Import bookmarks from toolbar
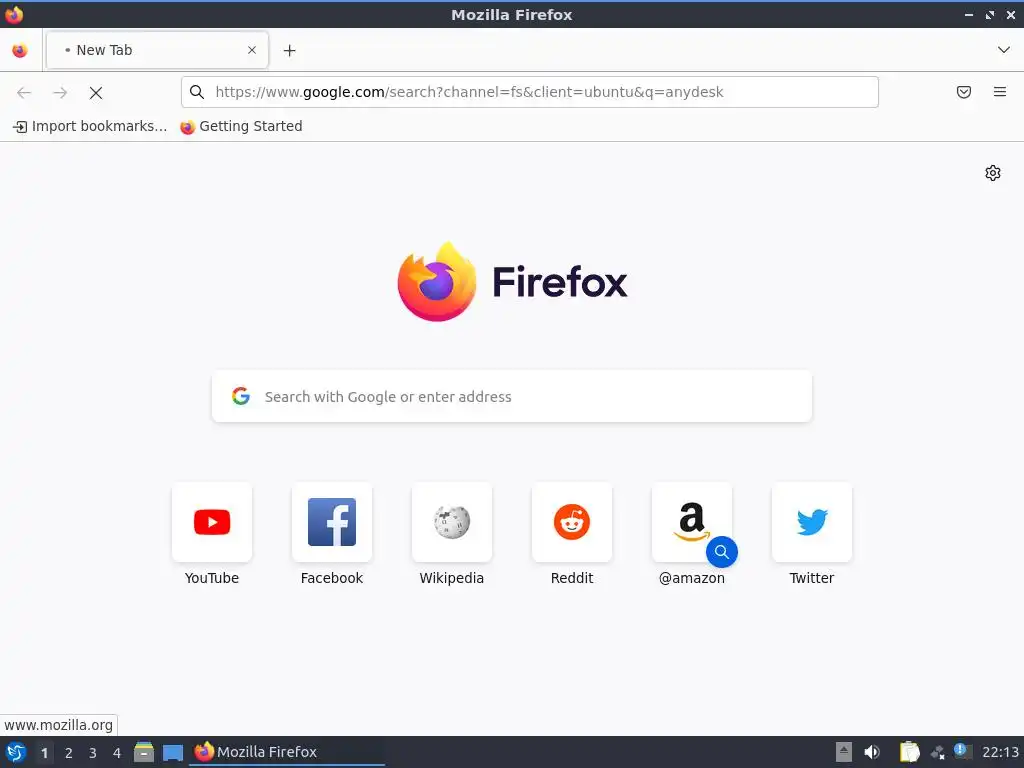Screen dimensions: 1024x768 [x=90, y=126]
